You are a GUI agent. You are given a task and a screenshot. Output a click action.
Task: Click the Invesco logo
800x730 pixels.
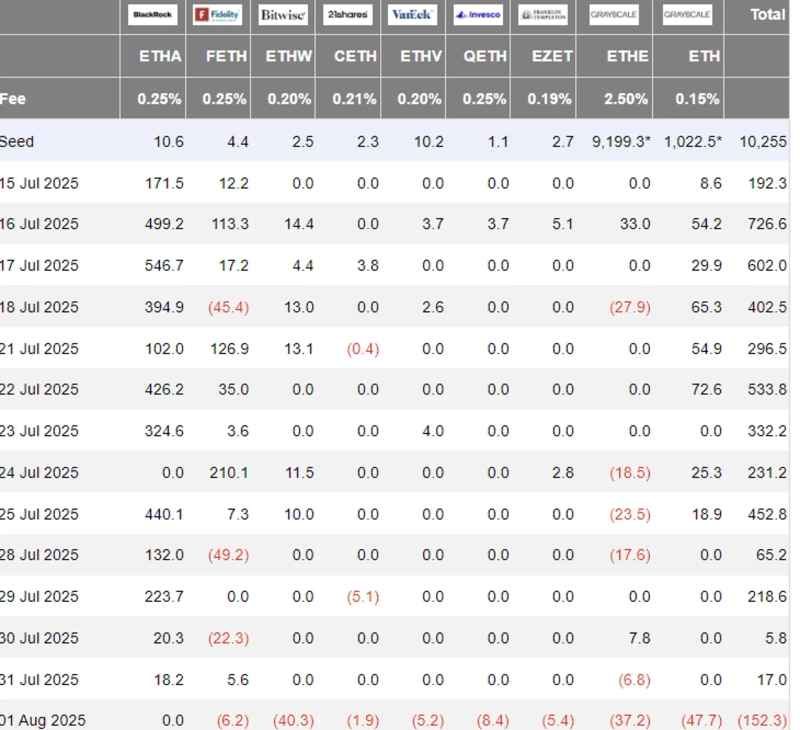tap(478, 15)
